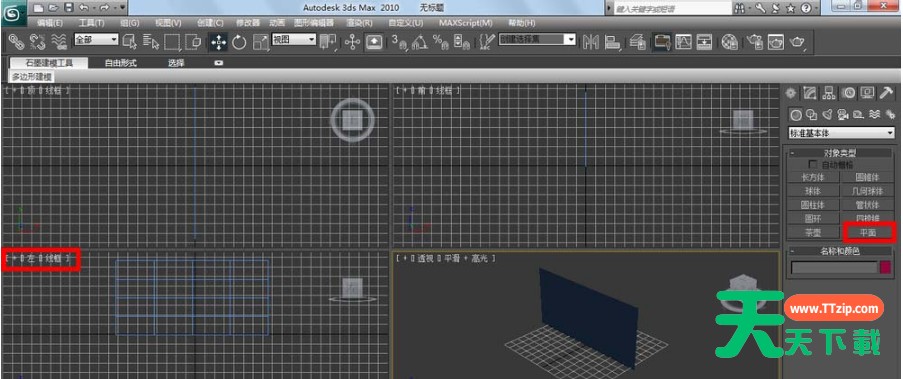Activate the Select and Scale tool
Screen dimensions: 903x379
click(x=260, y=41)
